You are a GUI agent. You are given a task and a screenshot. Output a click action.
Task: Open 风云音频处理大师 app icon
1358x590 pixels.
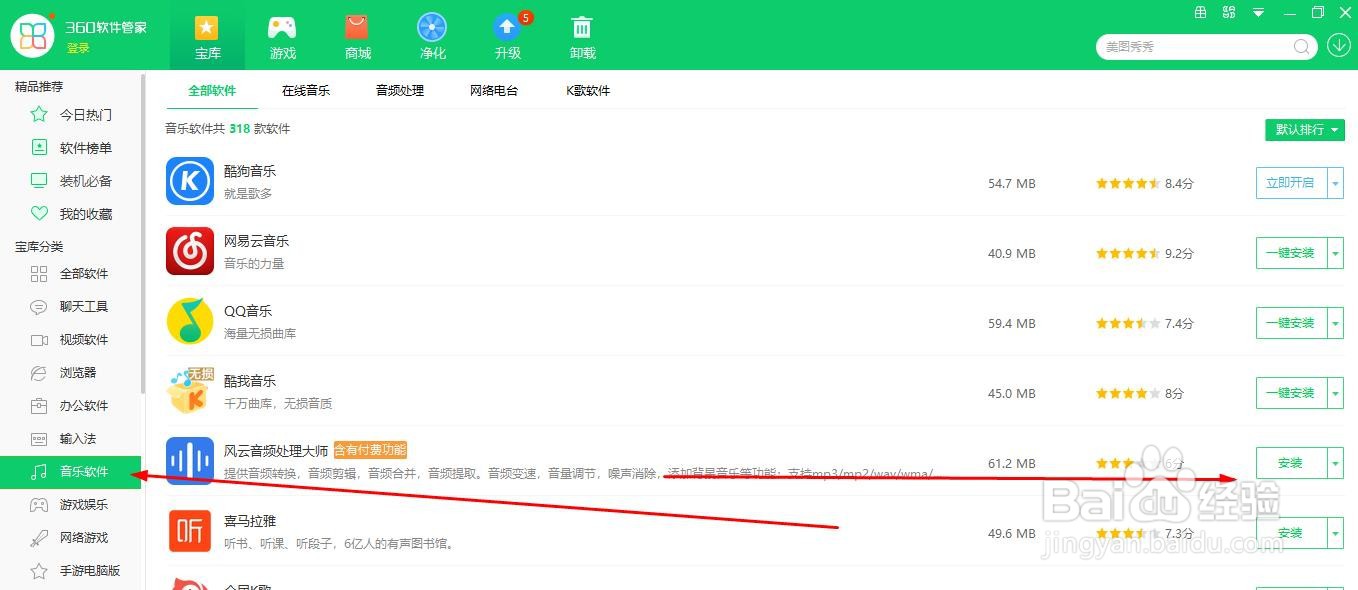(190, 461)
